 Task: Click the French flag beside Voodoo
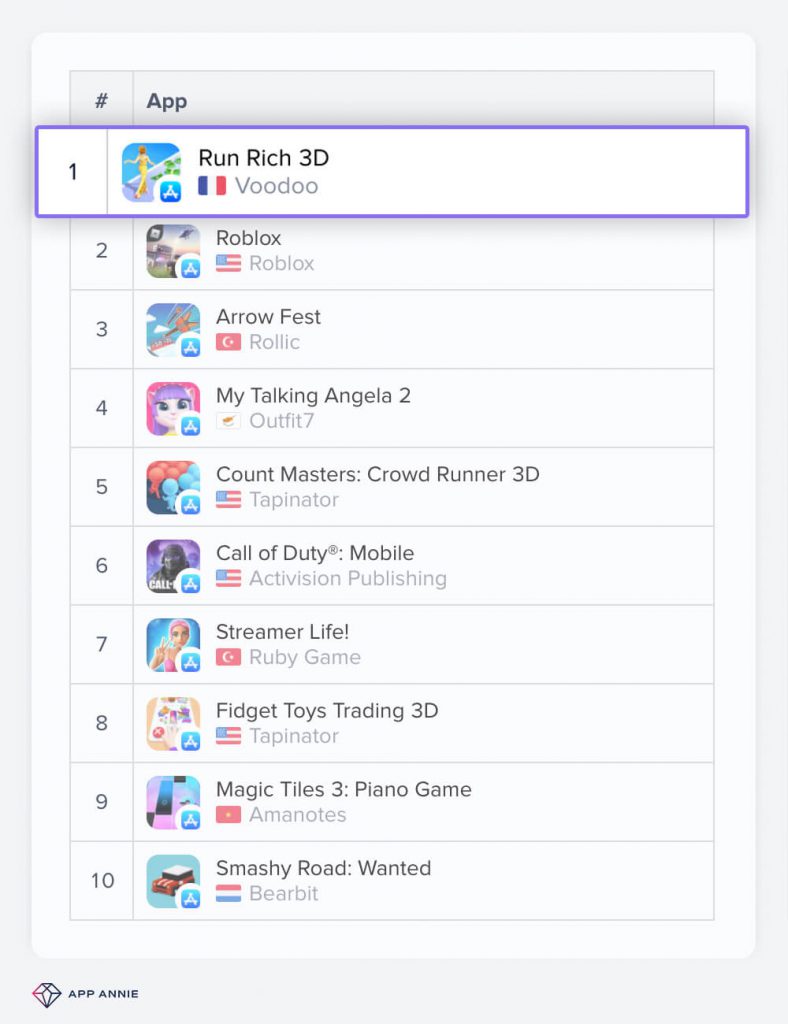tap(211, 186)
